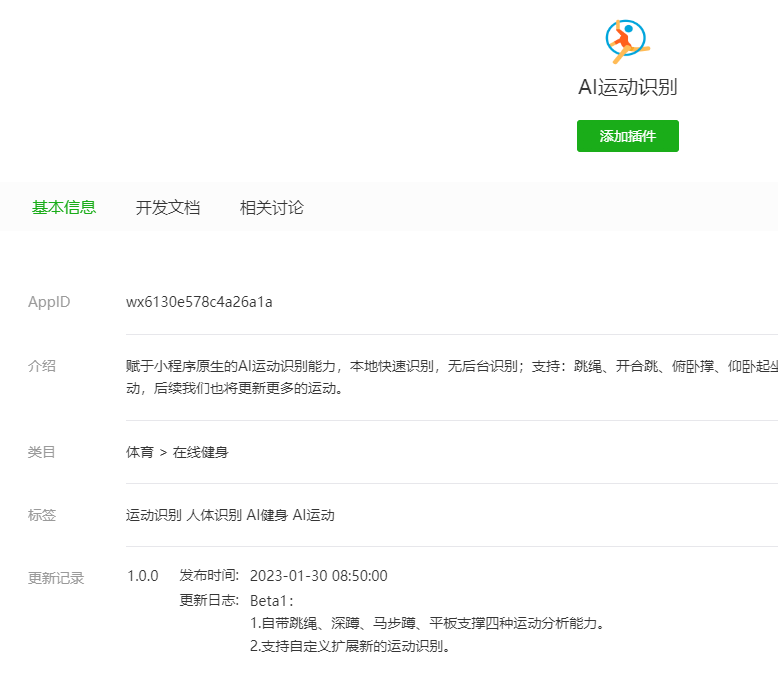Switch to the 开发文档 tab
The image size is (778, 694).
(x=168, y=207)
